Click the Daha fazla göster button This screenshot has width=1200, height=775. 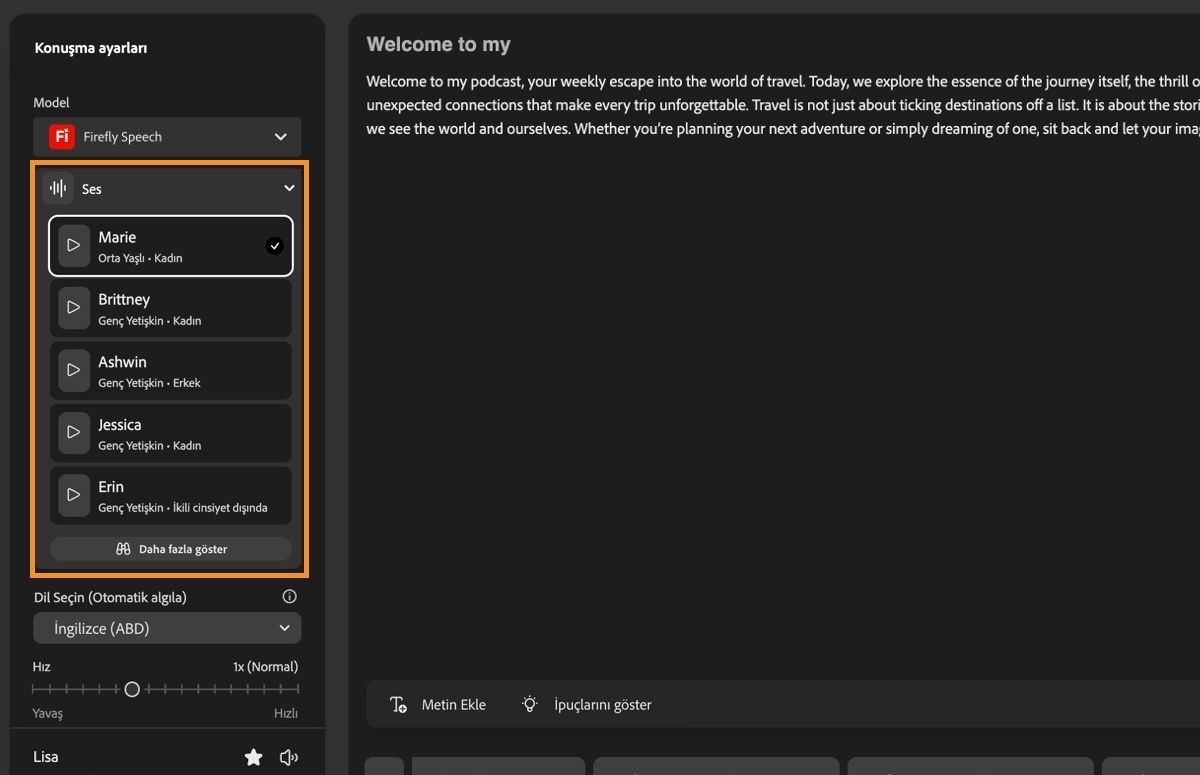coord(171,549)
